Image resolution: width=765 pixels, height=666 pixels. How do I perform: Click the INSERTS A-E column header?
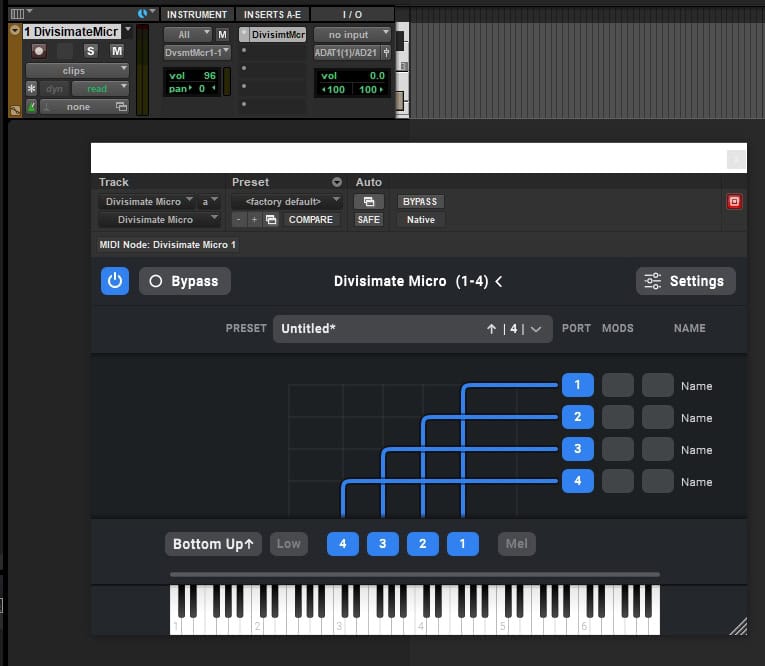click(272, 15)
